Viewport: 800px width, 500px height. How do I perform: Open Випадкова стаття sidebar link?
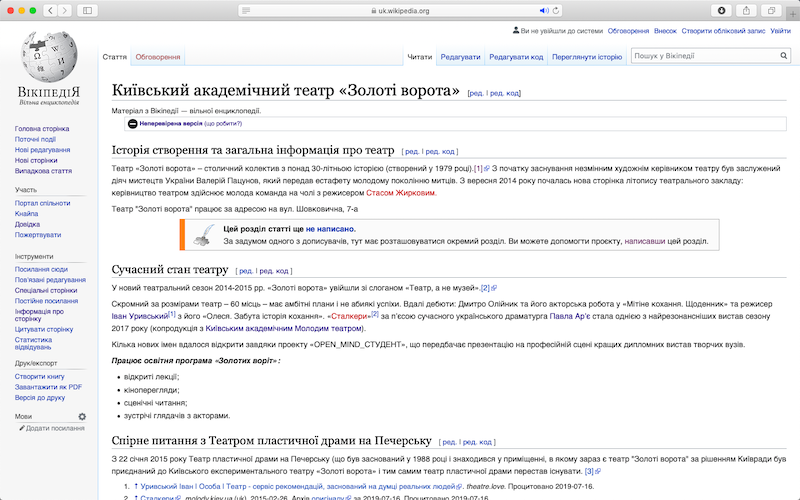[43, 171]
